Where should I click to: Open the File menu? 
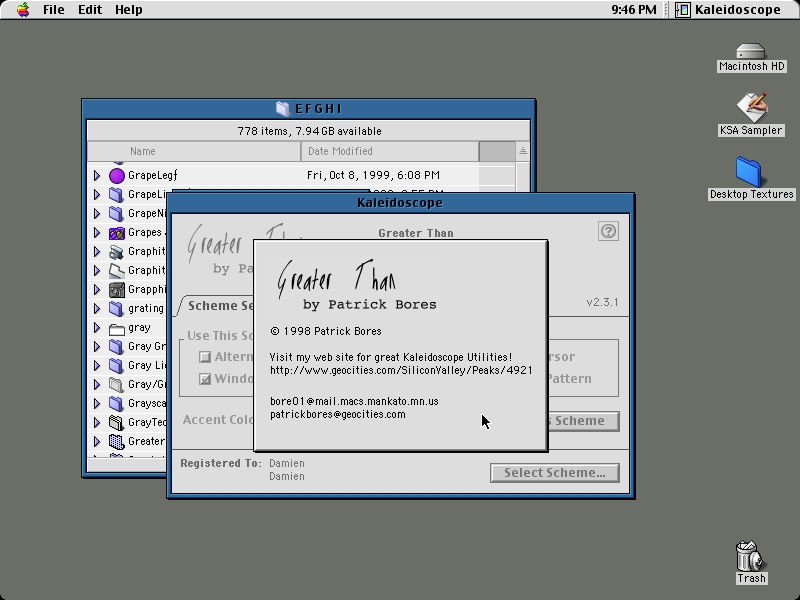(x=54, y=10)
